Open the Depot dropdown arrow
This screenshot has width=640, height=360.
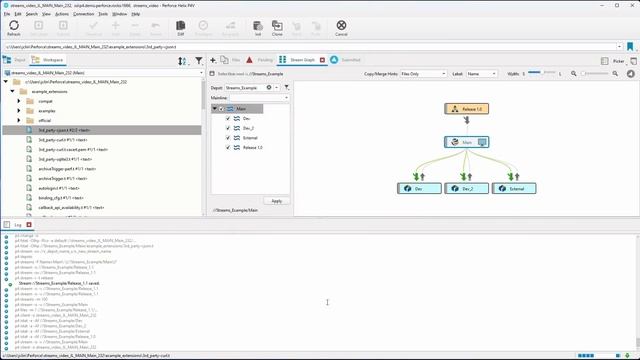(x=277, y=87)
